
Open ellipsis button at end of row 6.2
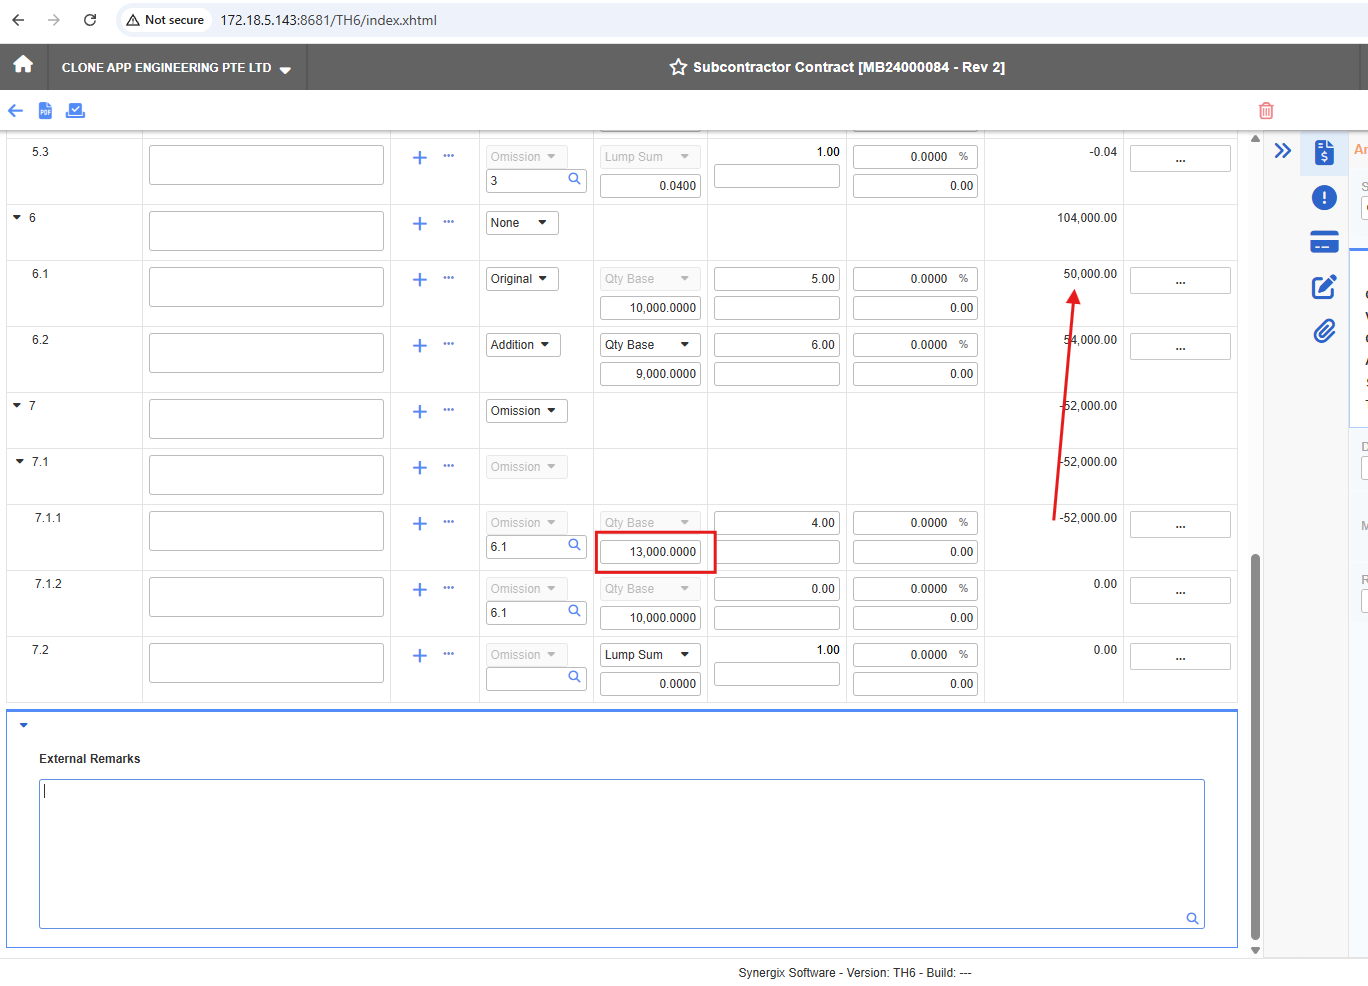click(x=1180, y=346)
